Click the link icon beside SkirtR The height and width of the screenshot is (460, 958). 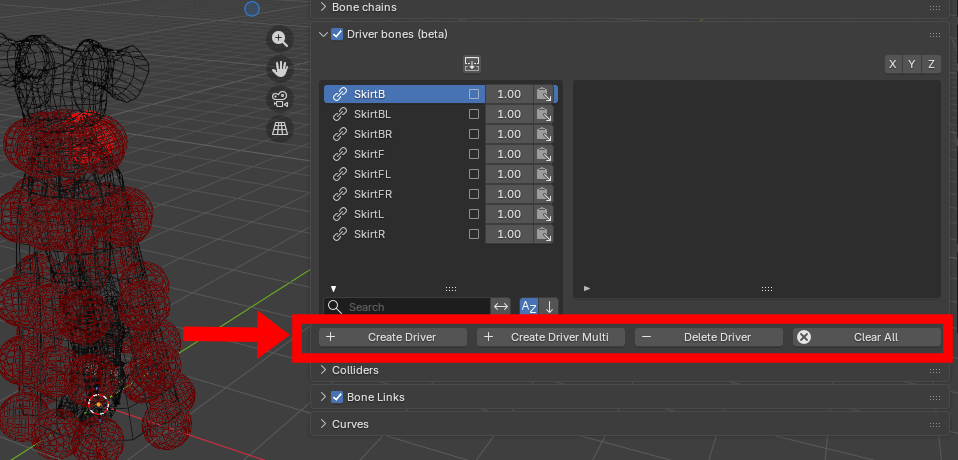point(340,234)
